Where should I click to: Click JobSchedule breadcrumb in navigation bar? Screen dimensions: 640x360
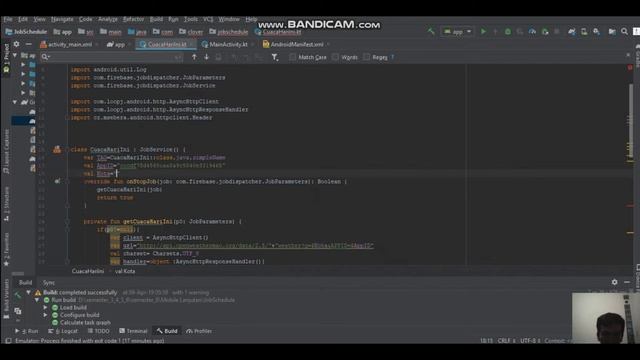pyautogui.click(x=27, y=31)
